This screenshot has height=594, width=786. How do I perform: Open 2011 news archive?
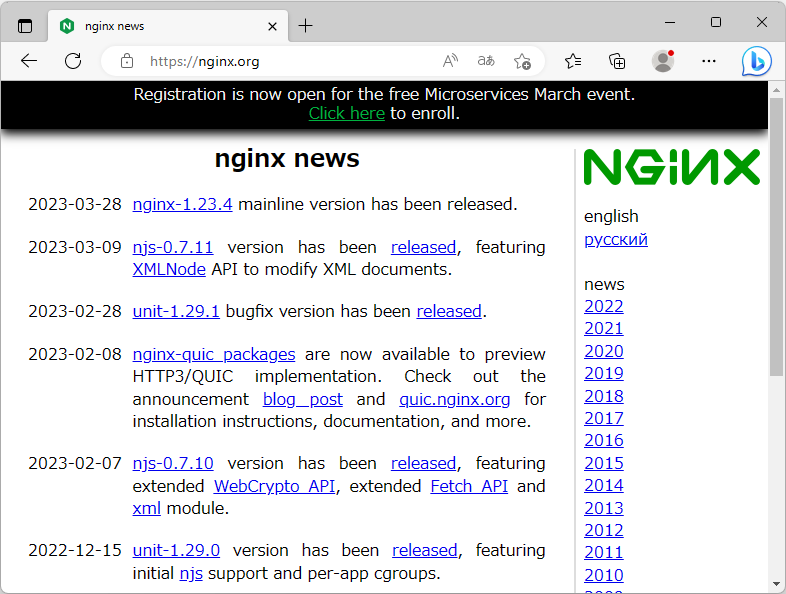point(604,552)
